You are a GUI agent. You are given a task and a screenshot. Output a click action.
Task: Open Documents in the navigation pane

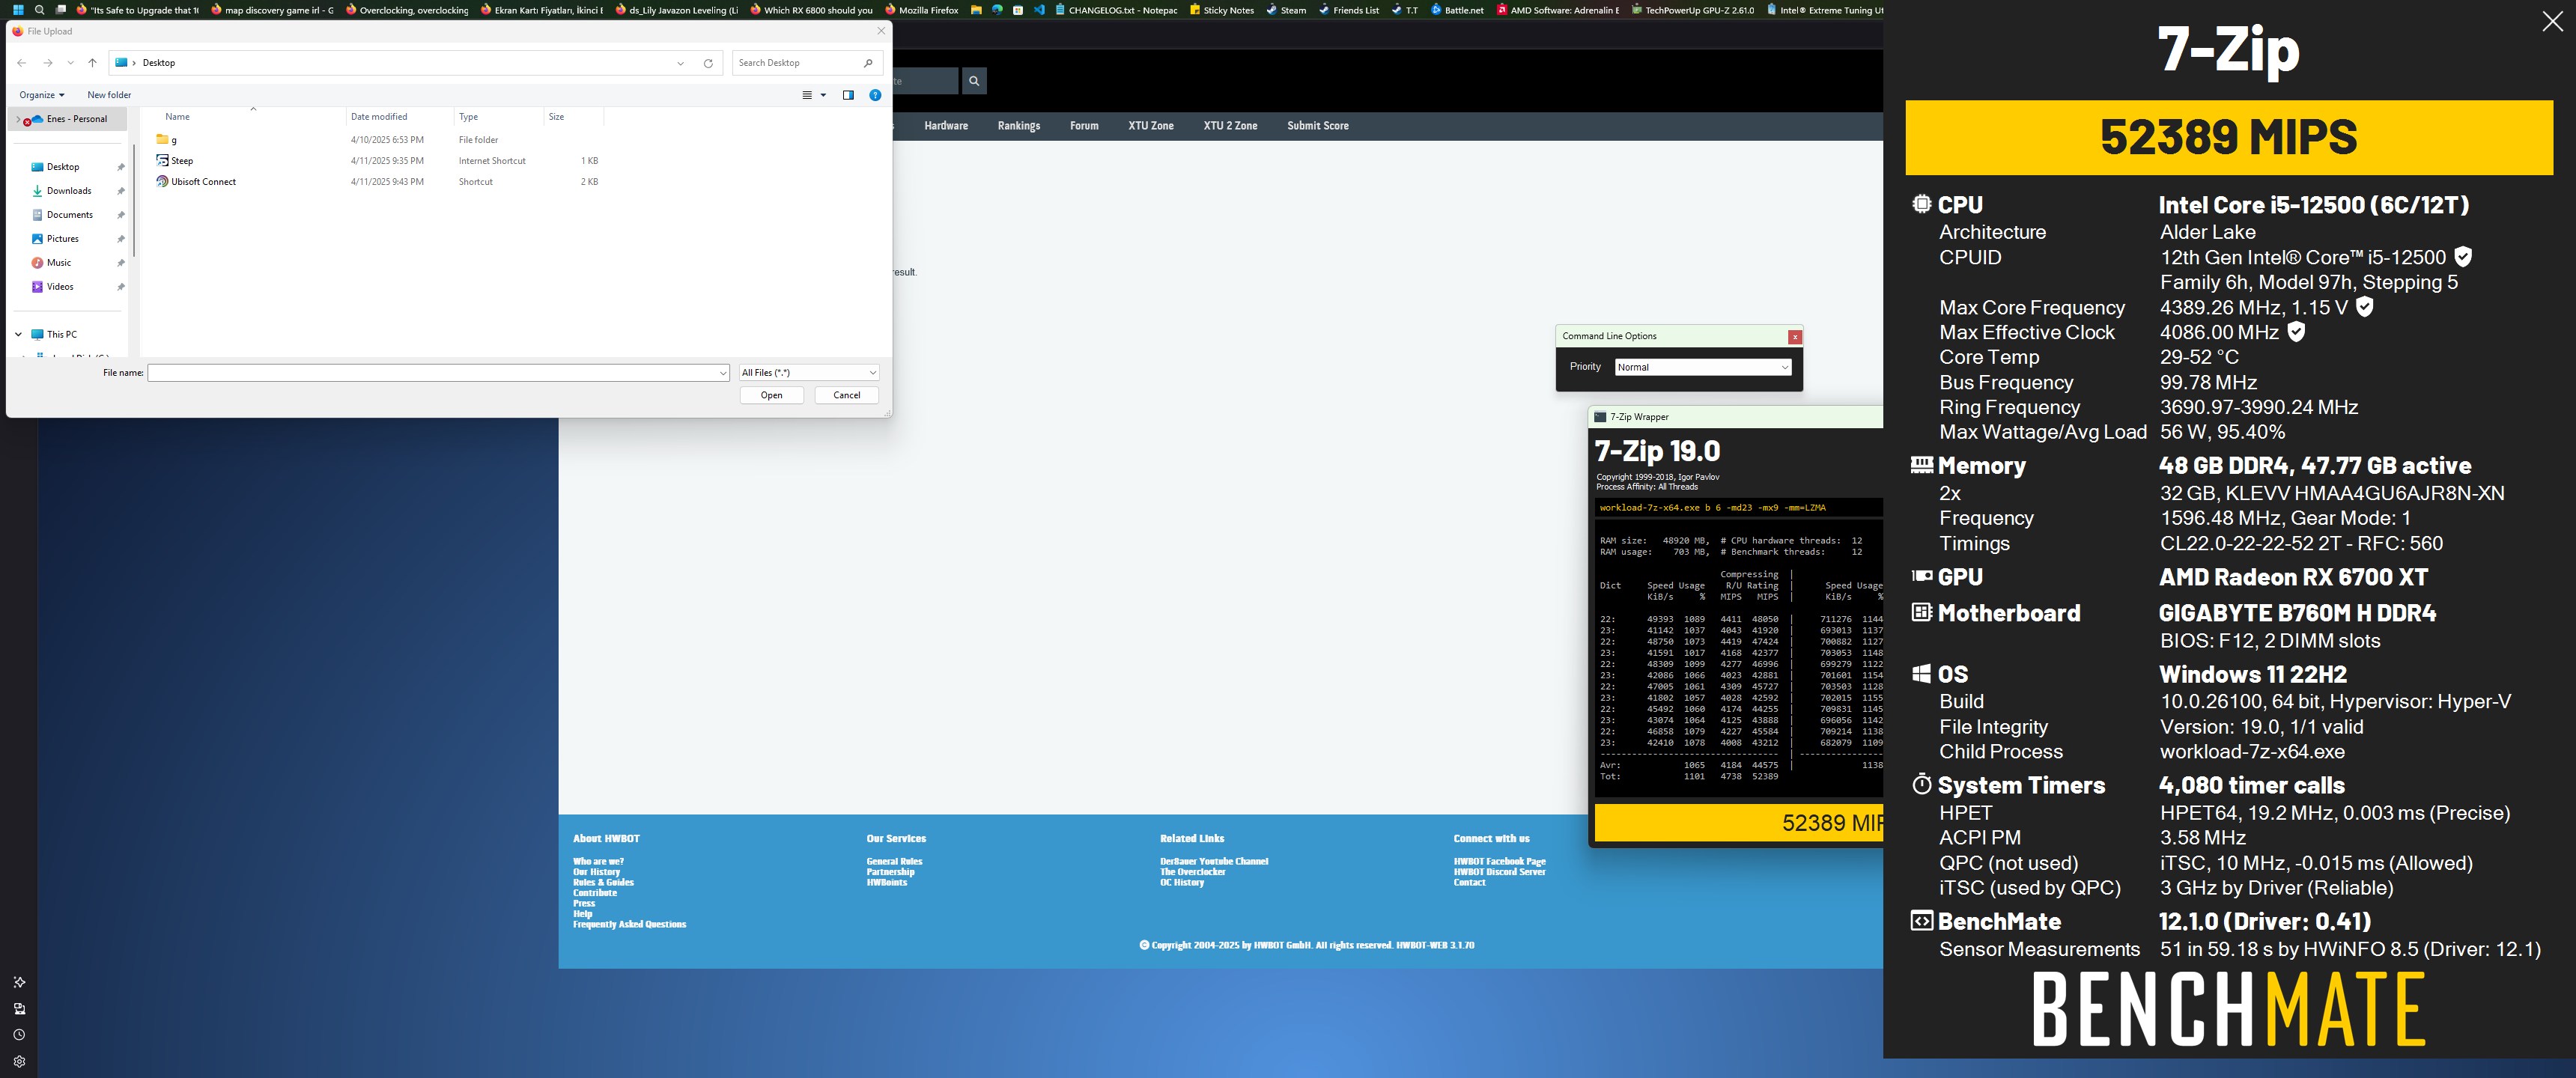point(70,215)
